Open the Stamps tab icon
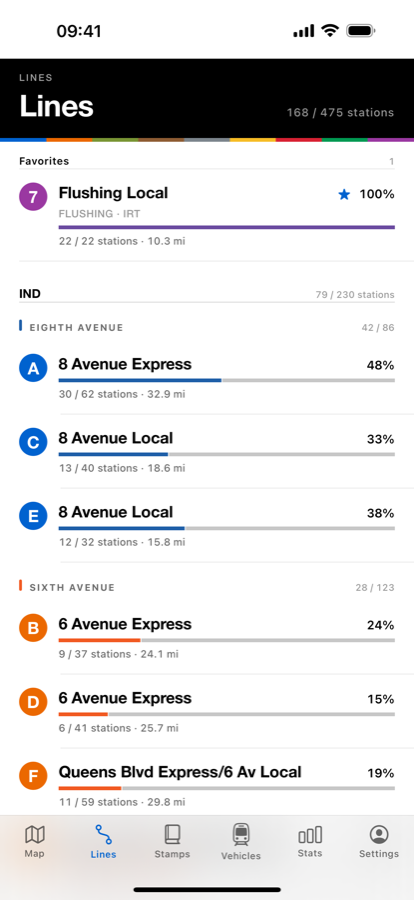Viewport: 414px width, 900px height. tap(172, 834)
